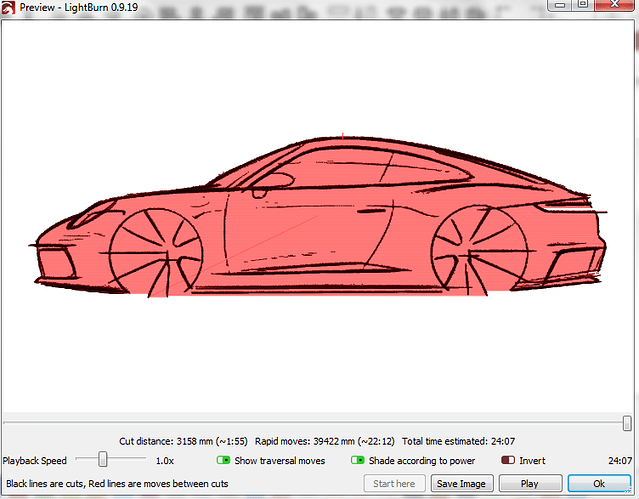The width and height of the screenshot is (639, 499).
Task: Click the 'Cut distance: 3158 mm' text
Action: click(166, 441)
